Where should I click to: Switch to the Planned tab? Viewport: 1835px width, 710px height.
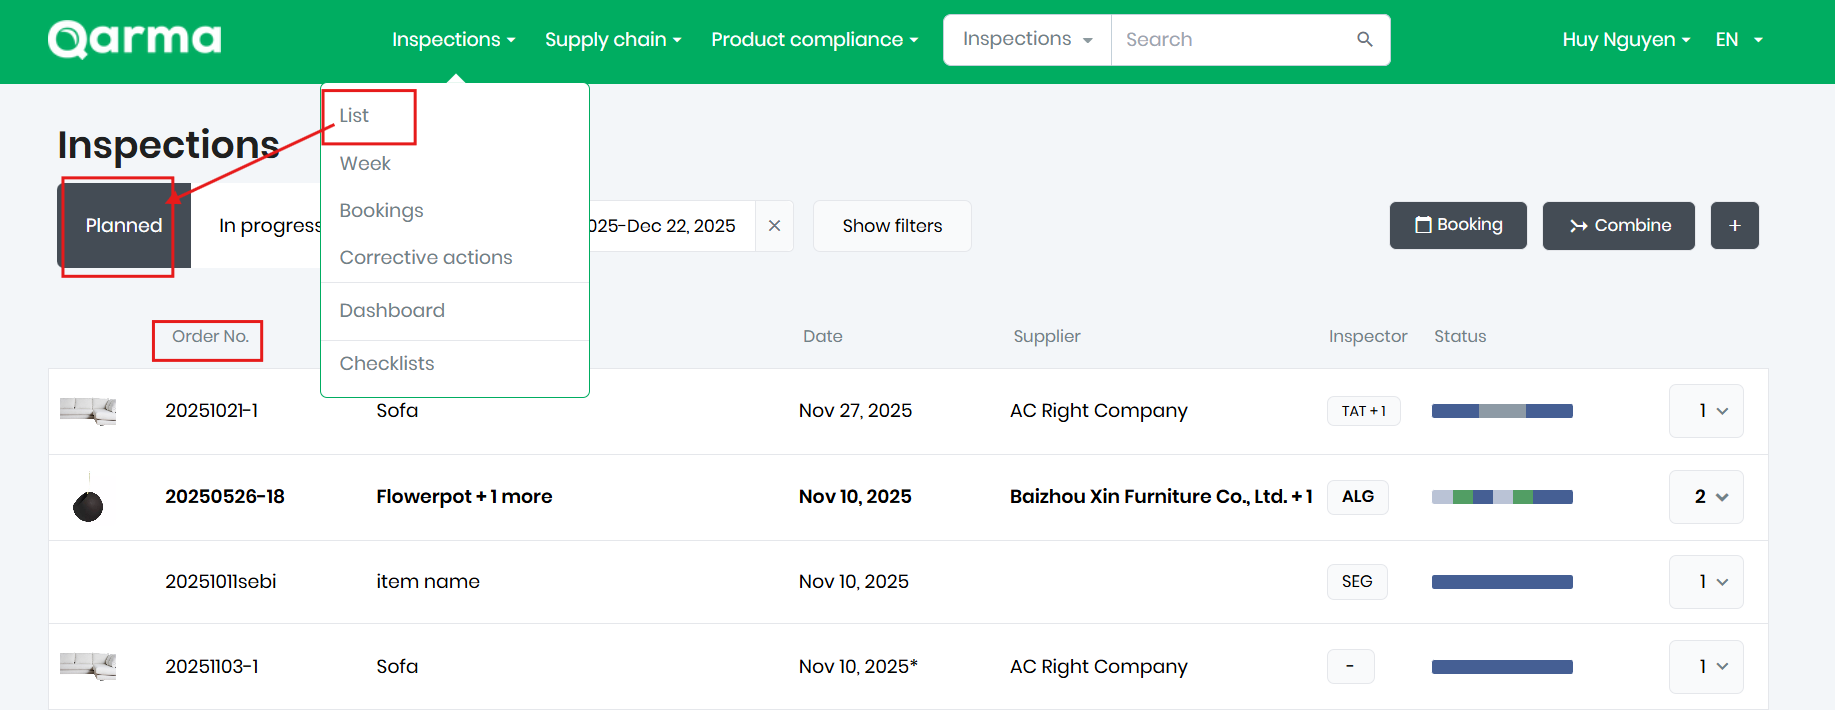124,226
